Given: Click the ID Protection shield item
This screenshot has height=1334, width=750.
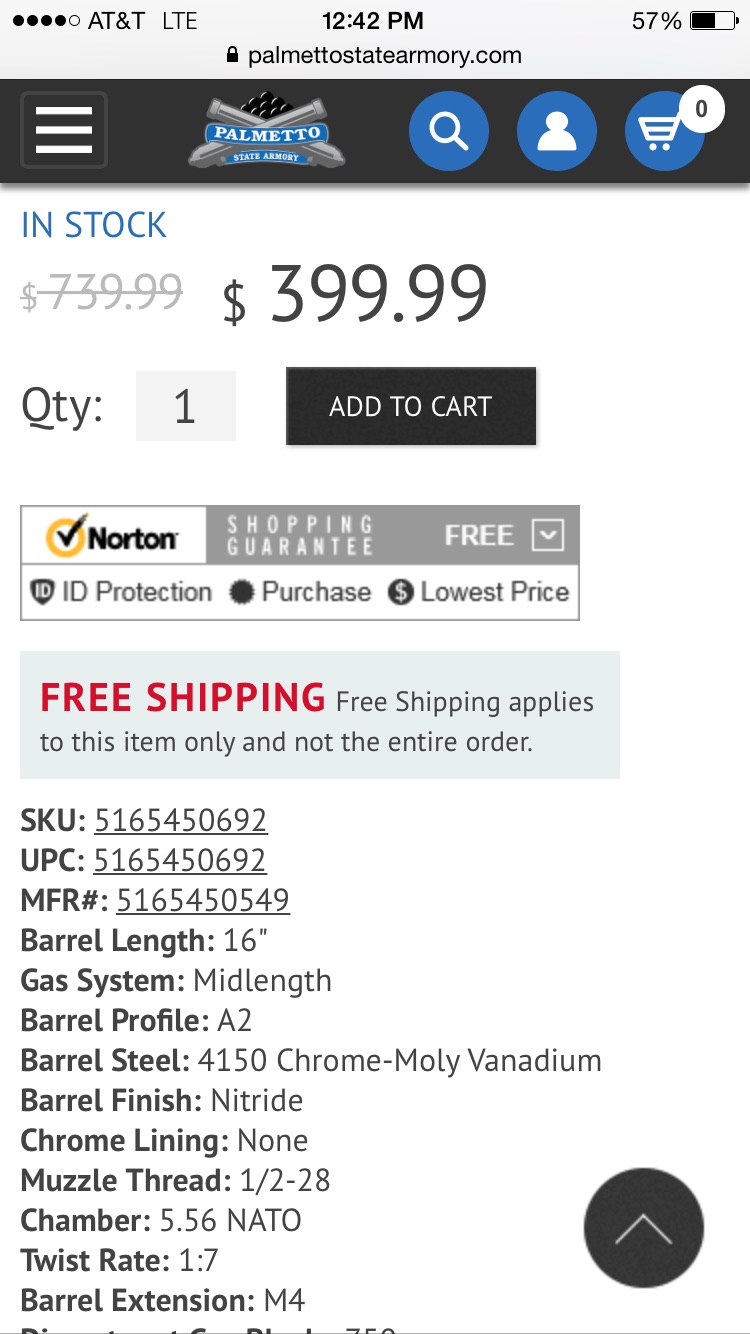Looking at the screenshot, I should pyautogui.click(x=121, y=592).
